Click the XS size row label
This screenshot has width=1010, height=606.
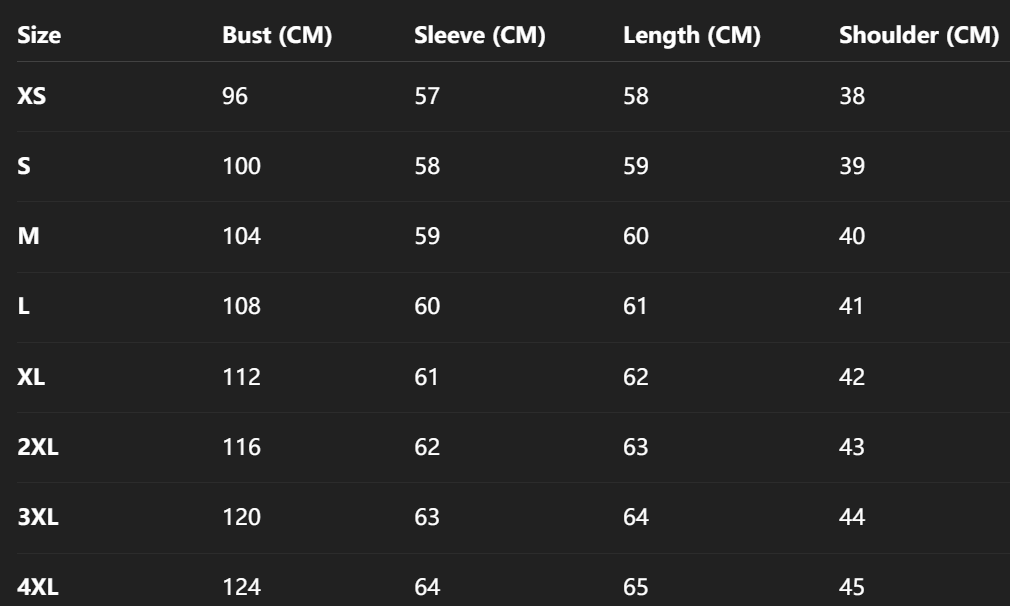32,96
